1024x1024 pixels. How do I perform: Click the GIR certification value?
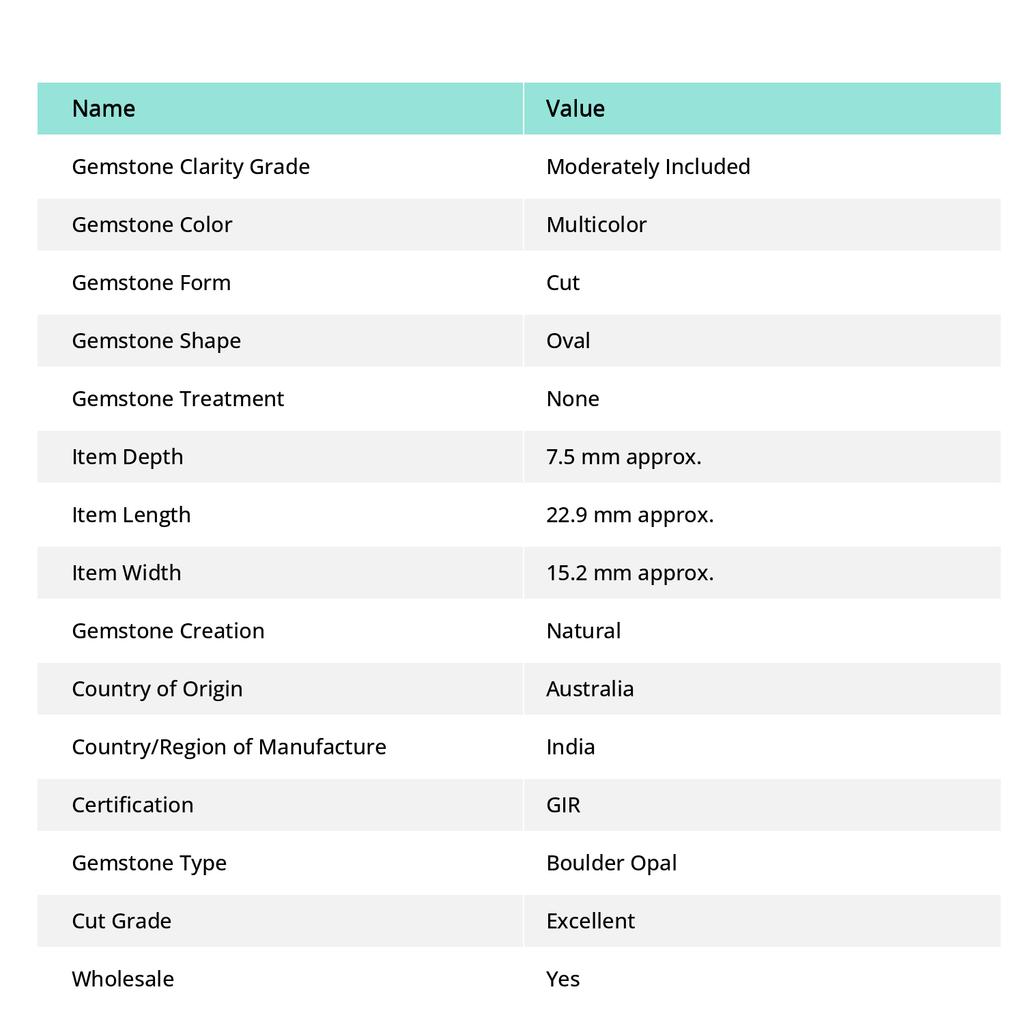[x=563, y=805]
